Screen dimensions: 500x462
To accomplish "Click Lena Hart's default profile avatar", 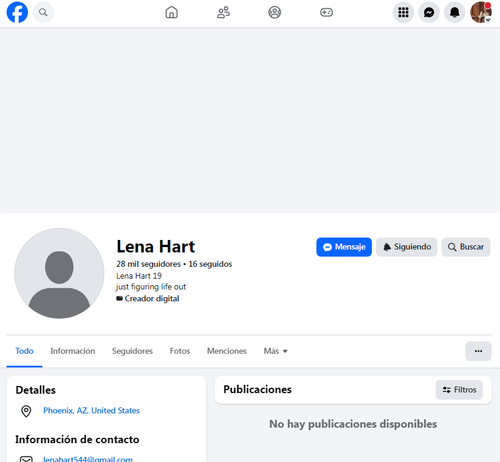I will [x=59, y=273].
